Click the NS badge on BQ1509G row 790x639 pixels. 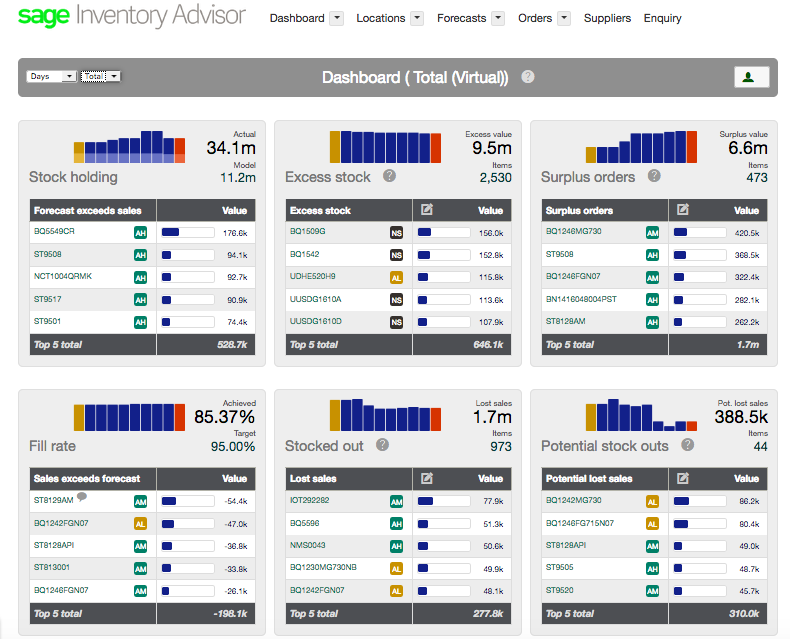(x=397, y=233)
